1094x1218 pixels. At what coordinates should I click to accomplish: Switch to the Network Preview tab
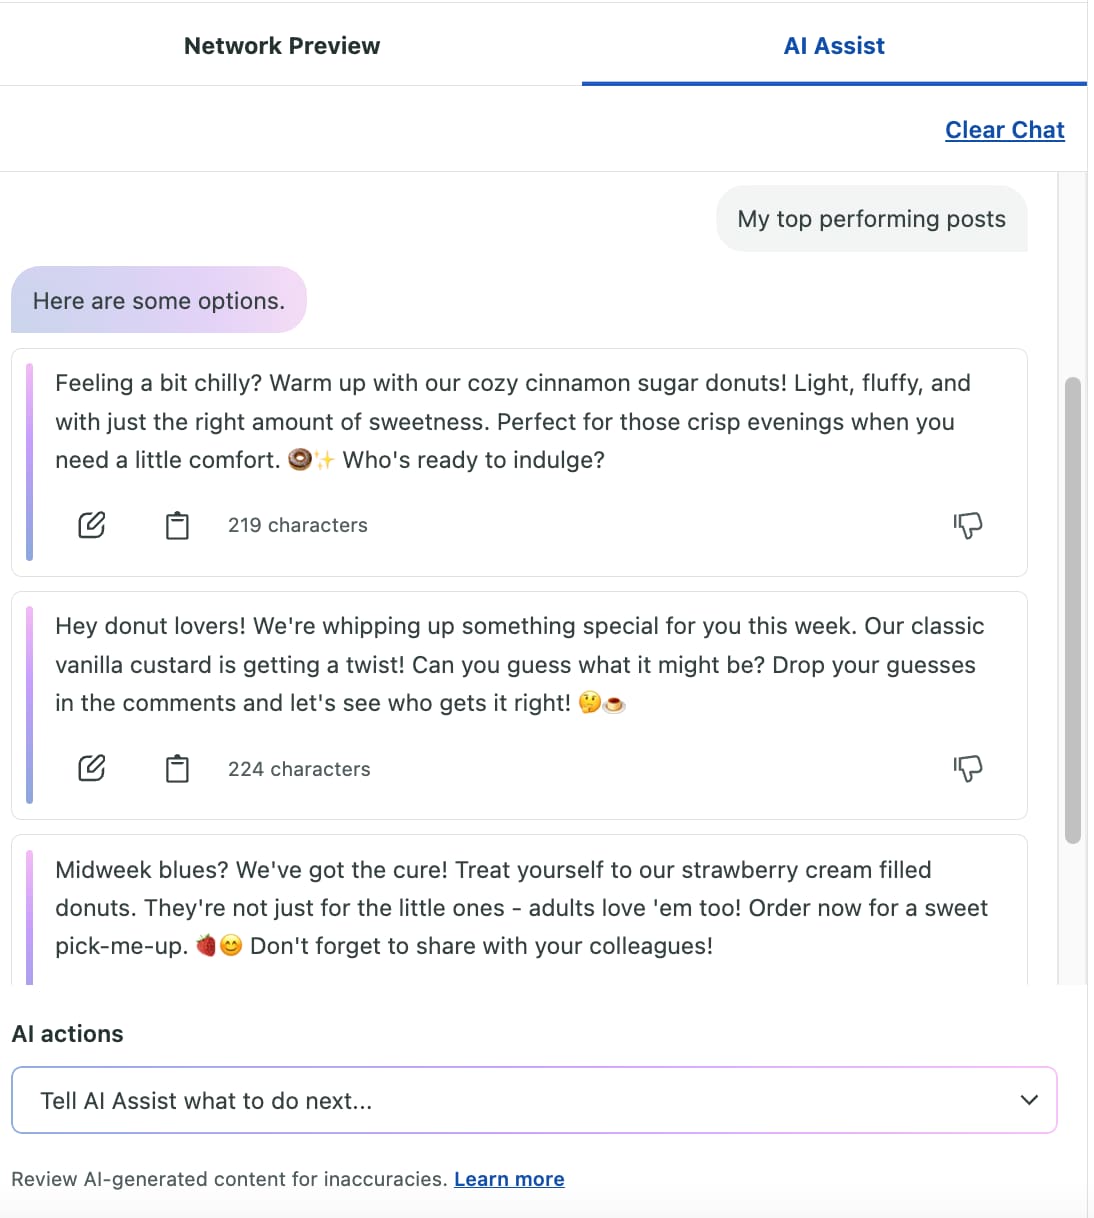click(281, 45)
